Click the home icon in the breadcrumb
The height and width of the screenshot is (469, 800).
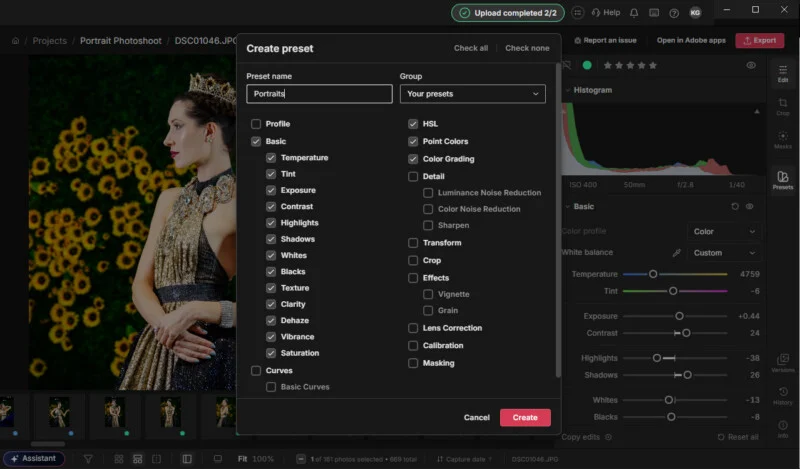[15, 41]
